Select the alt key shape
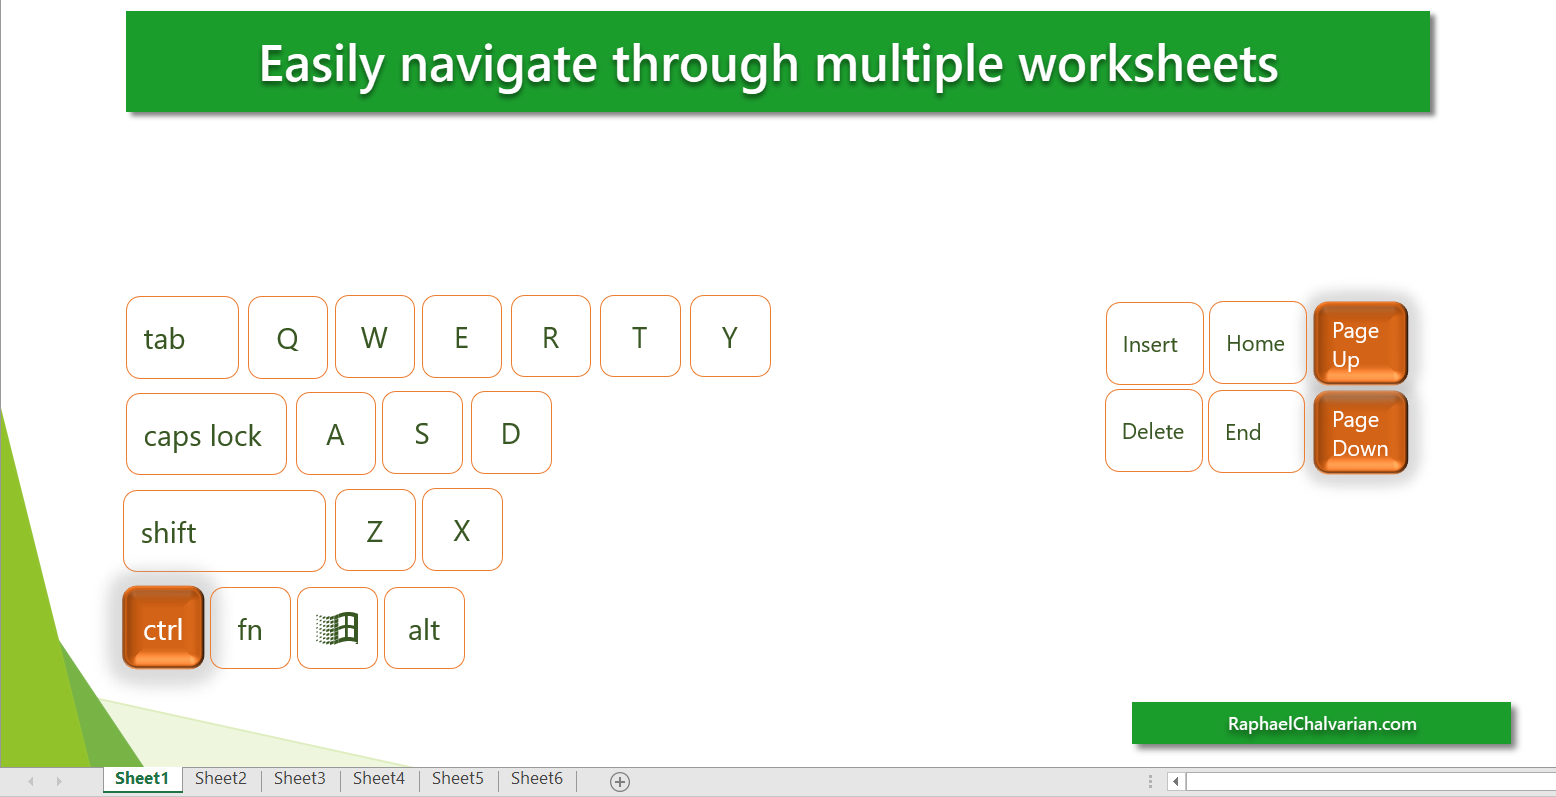This screenshot has height=797, width=1556. tap(424, 628)
